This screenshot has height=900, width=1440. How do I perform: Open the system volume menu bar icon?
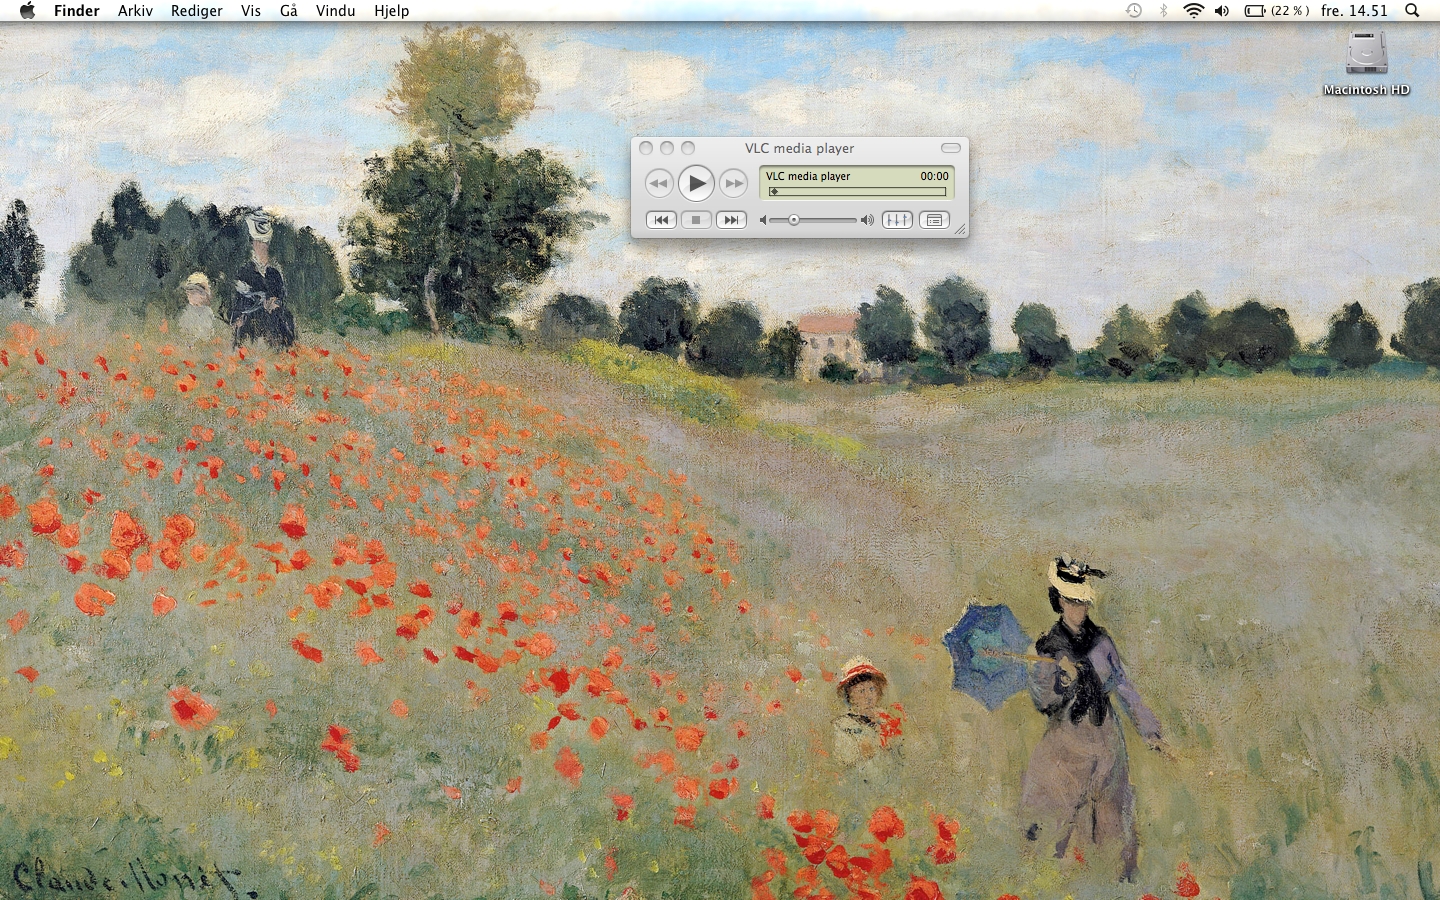pos(1222,11)
